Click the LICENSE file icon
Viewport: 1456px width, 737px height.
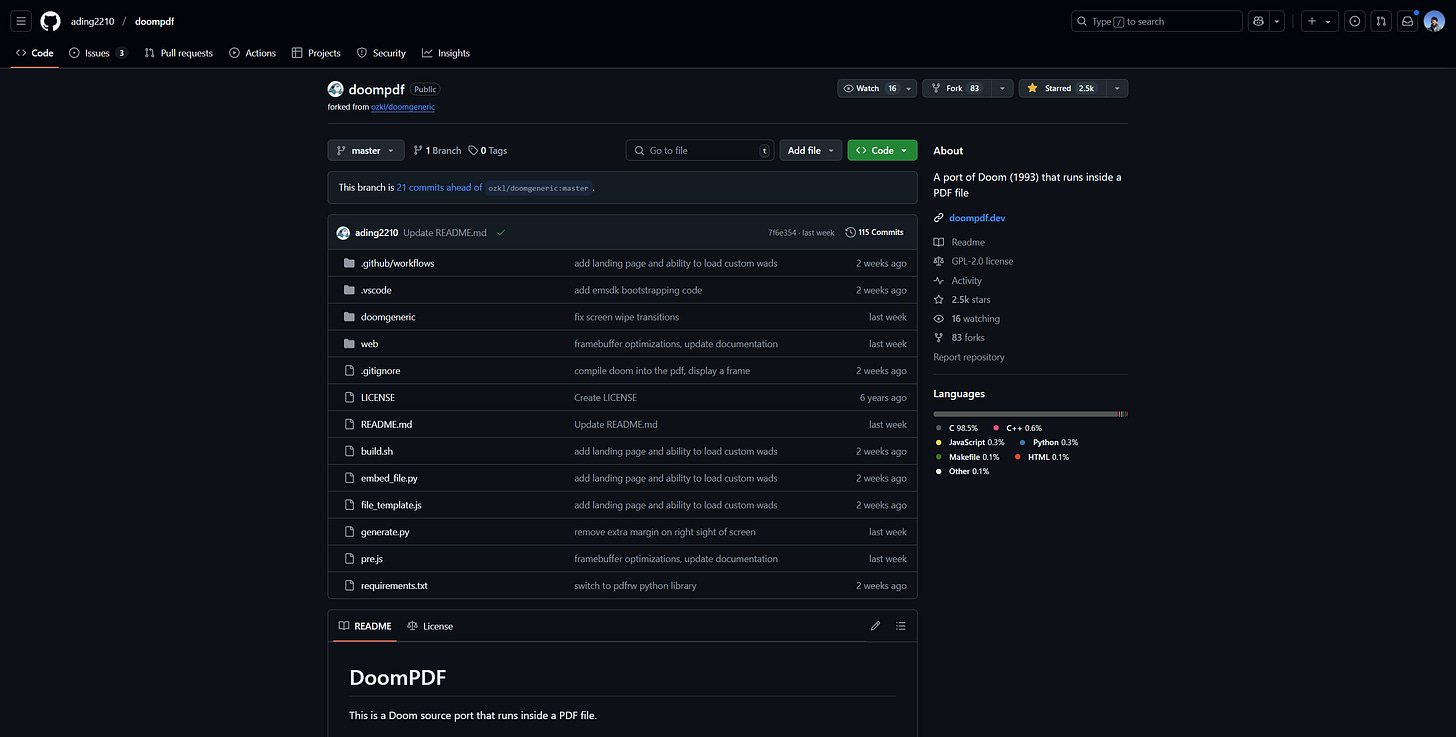pos(350,397)
